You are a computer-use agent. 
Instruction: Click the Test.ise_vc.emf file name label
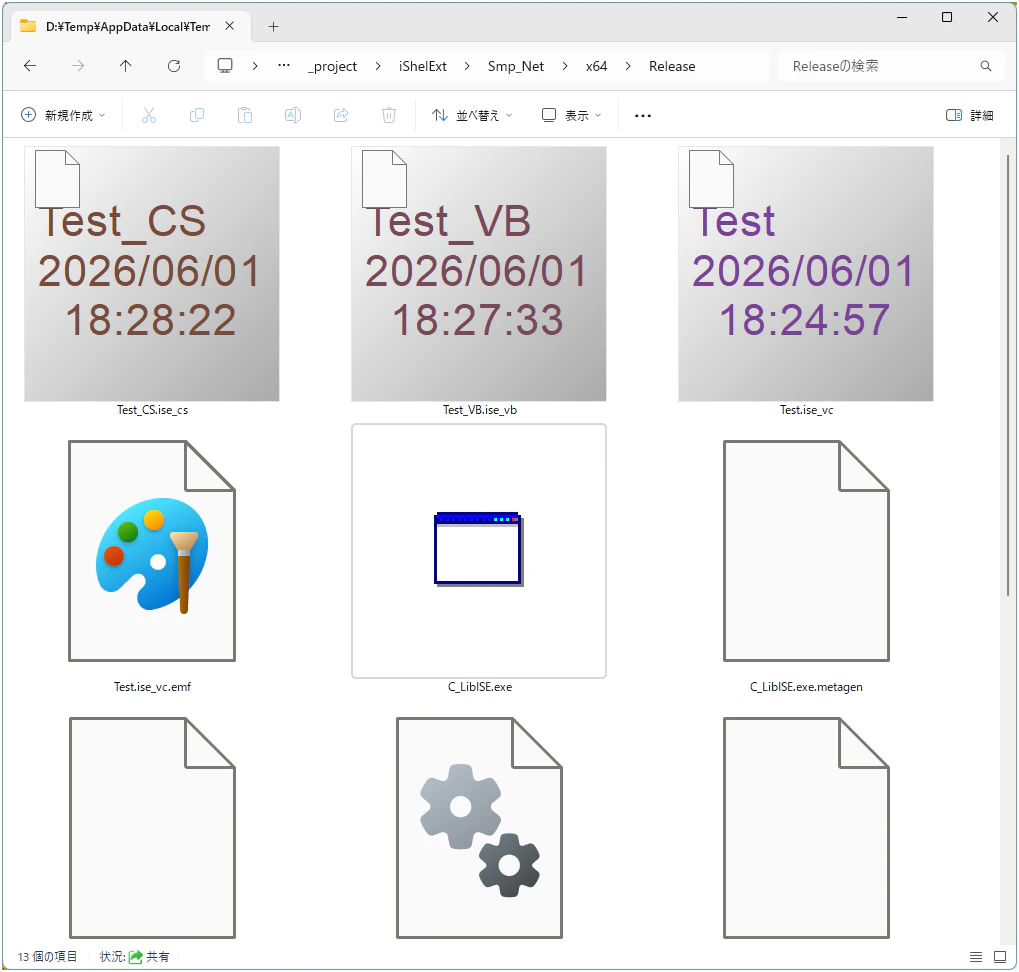click(153, 687)
